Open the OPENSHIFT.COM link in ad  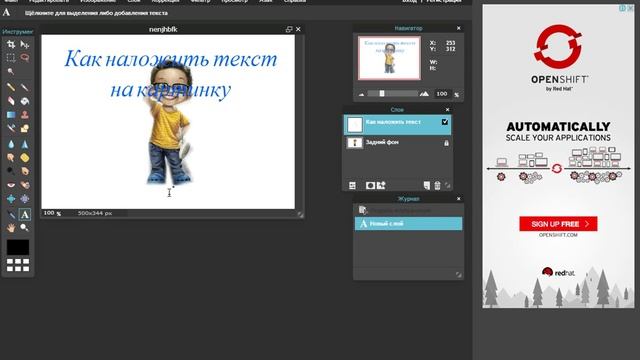coord(558,235)
